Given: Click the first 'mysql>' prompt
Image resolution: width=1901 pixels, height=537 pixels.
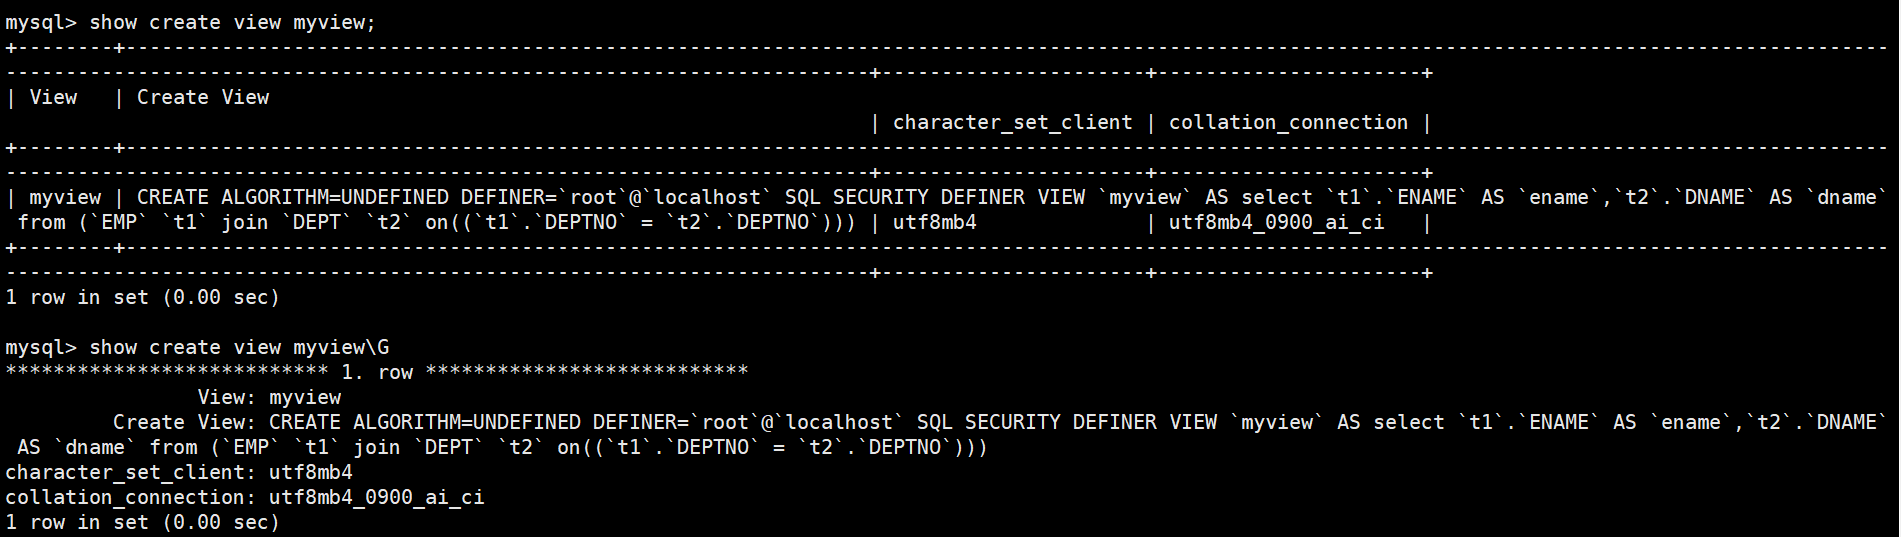Looking at the screenshot, I should coord(41,22).
